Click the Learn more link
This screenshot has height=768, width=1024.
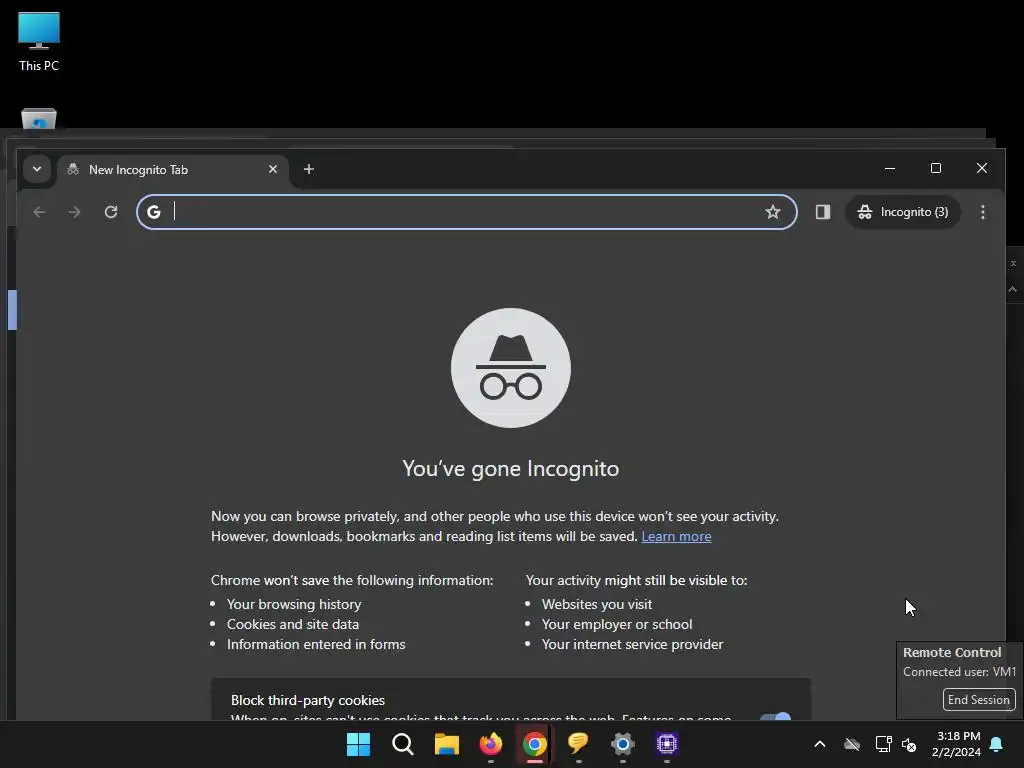point(676,536)
